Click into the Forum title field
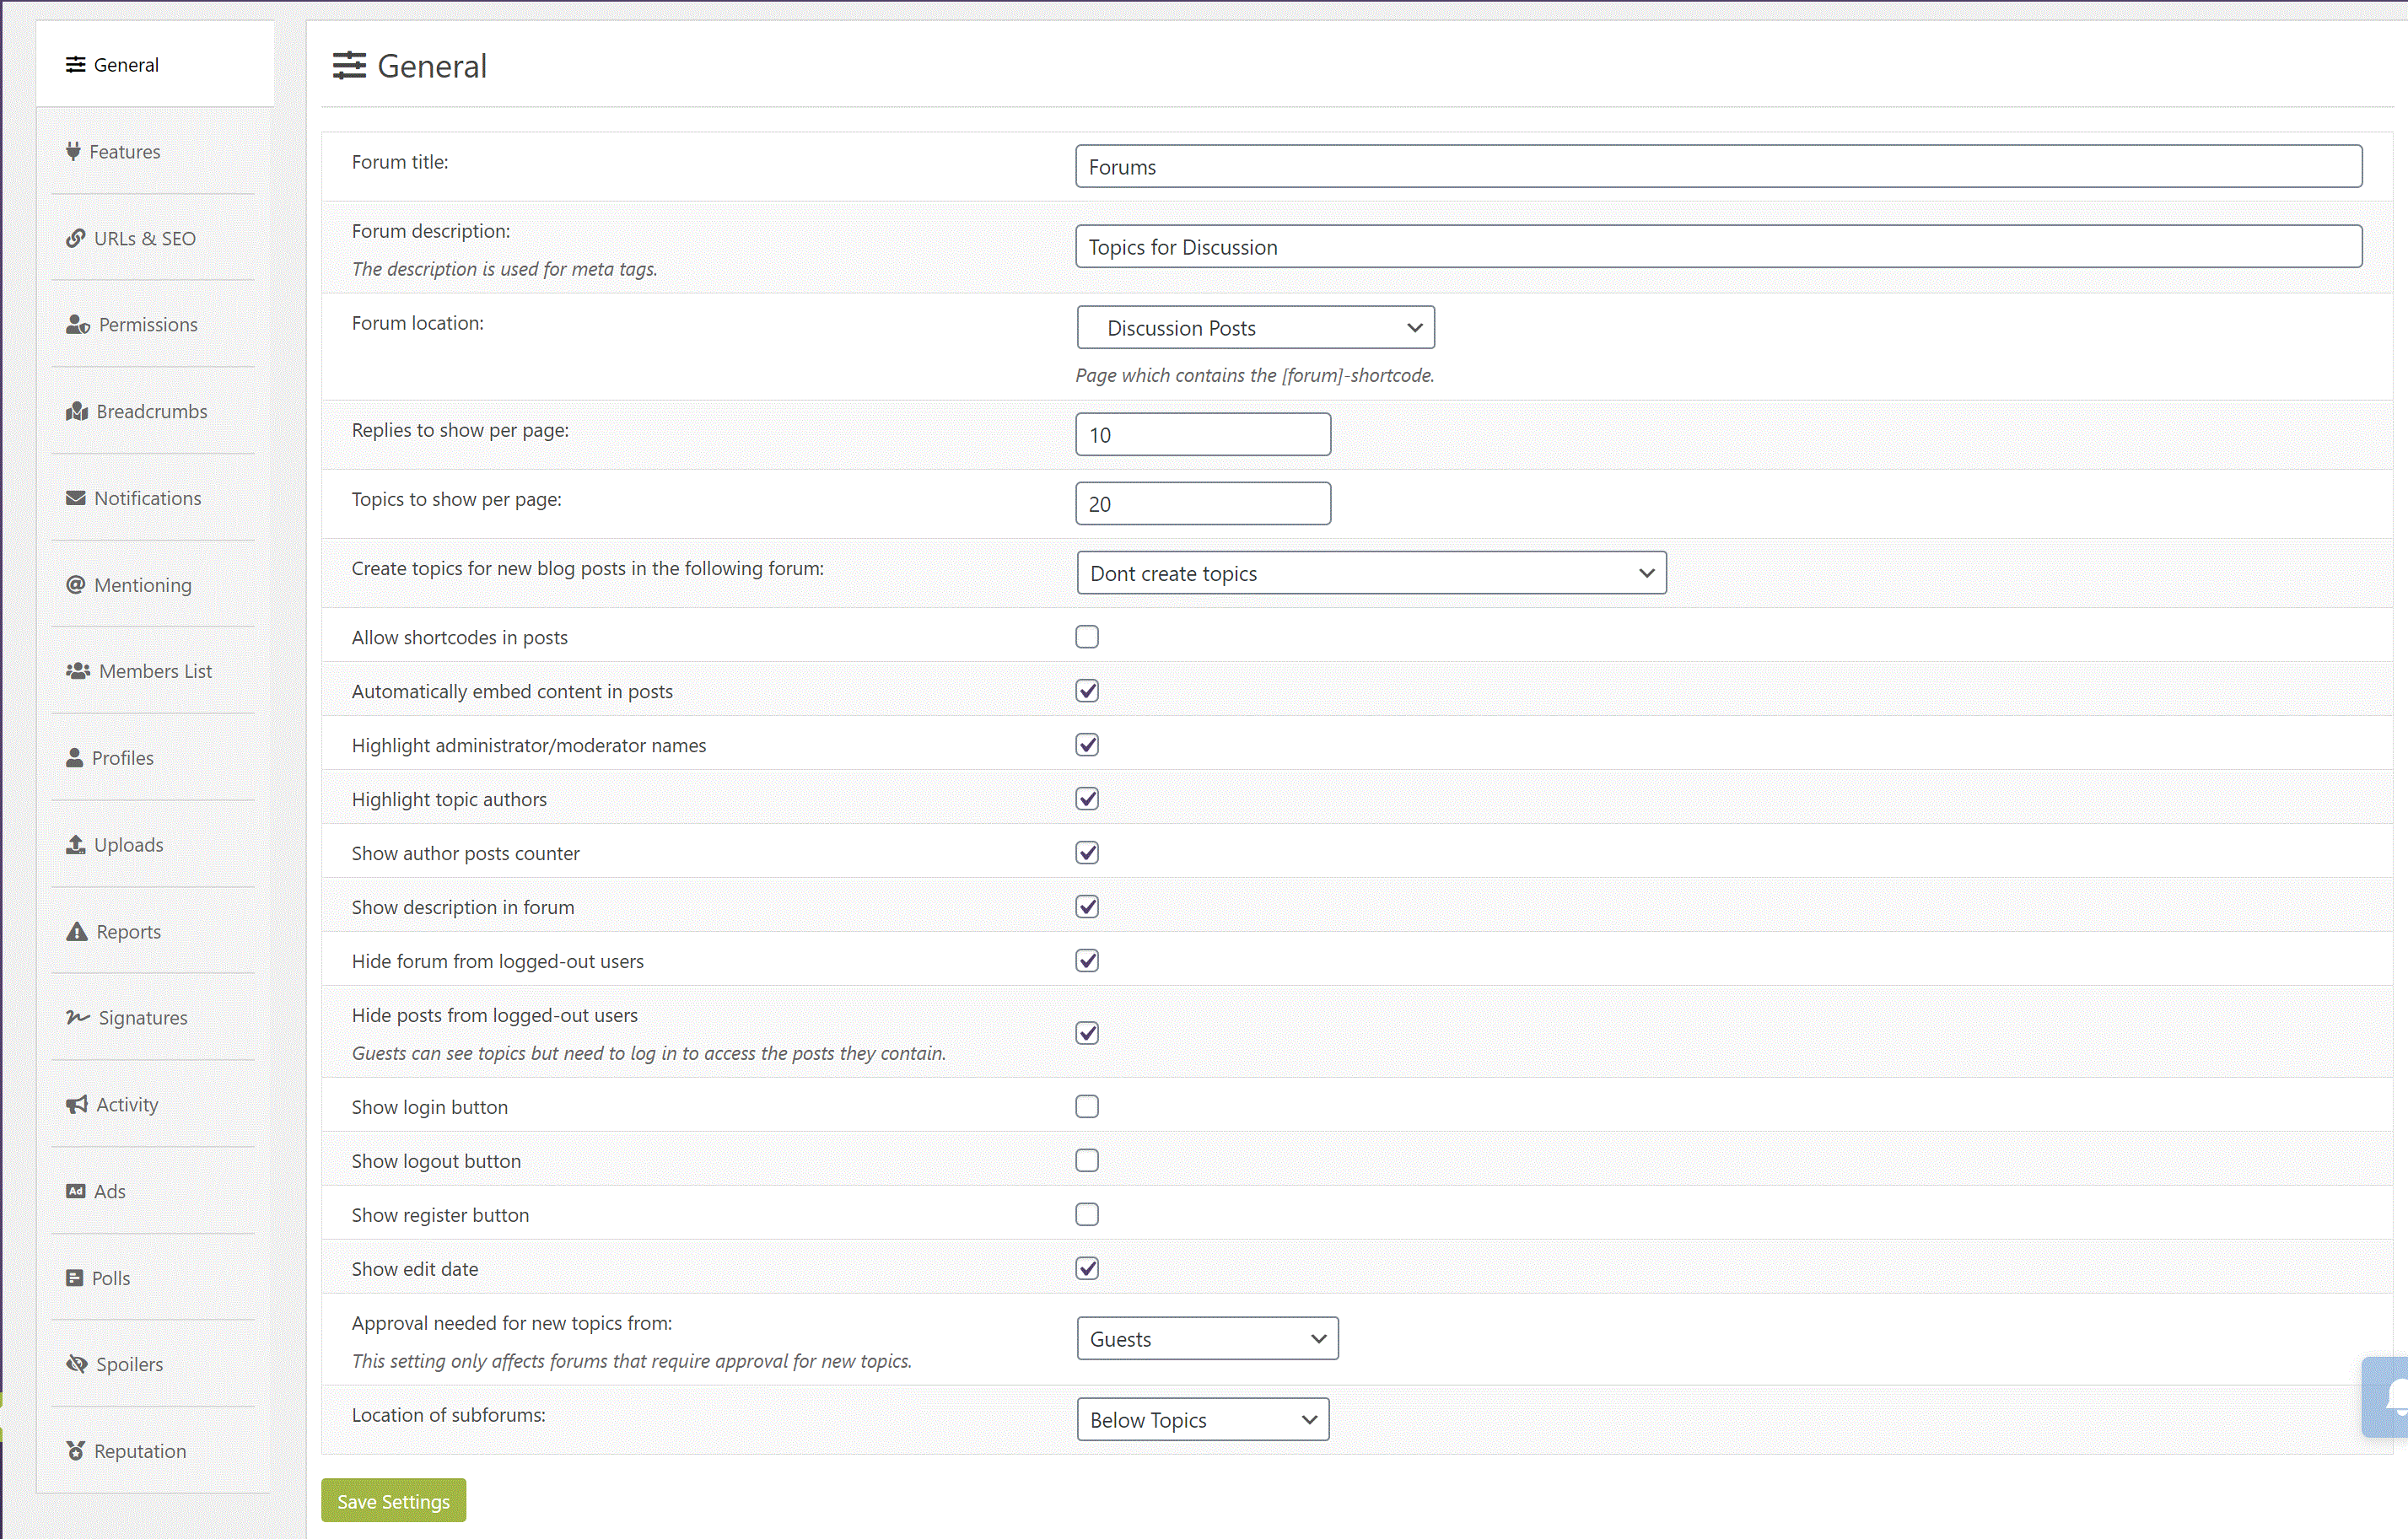Screen dimensions: 2408x1539 click(1717, 167)
